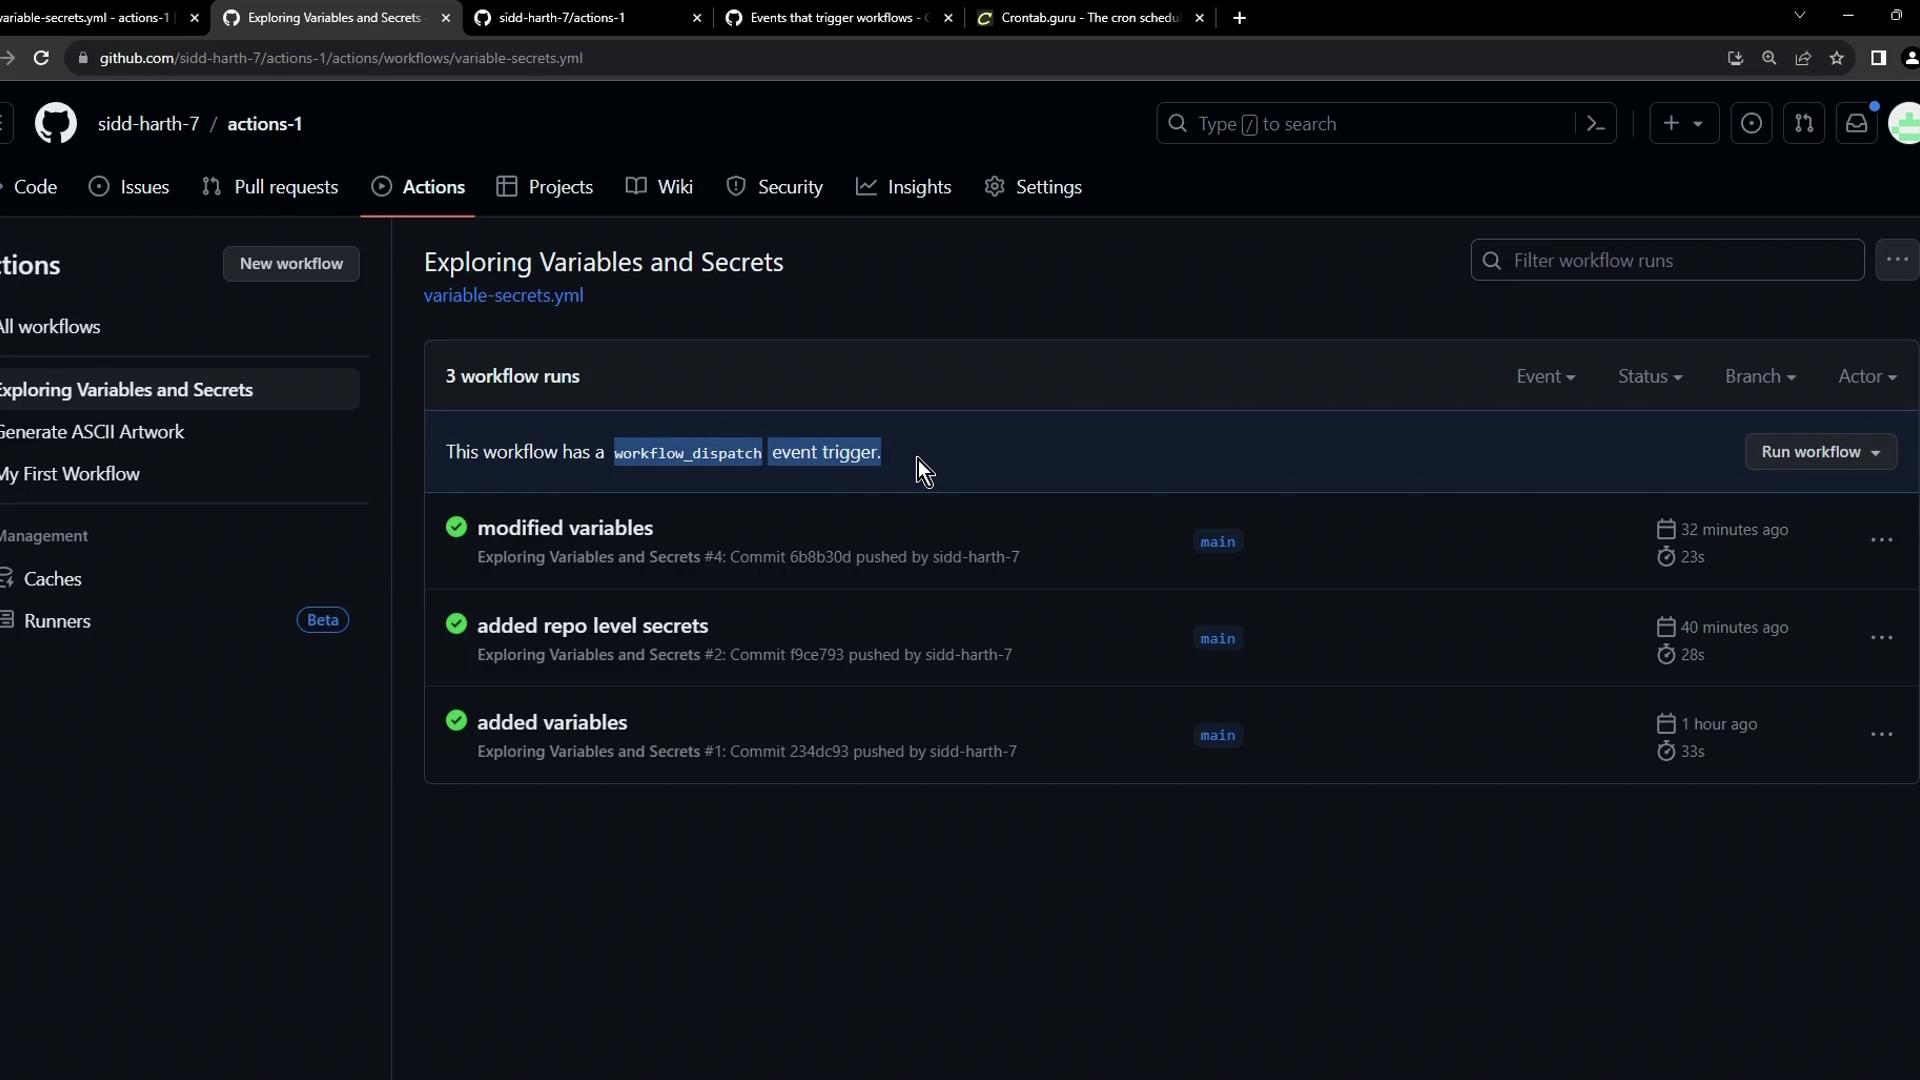Viewport: 1920px width, 1080px height.
Task: Open the command palette icon
Action: tap(1596, 124)
